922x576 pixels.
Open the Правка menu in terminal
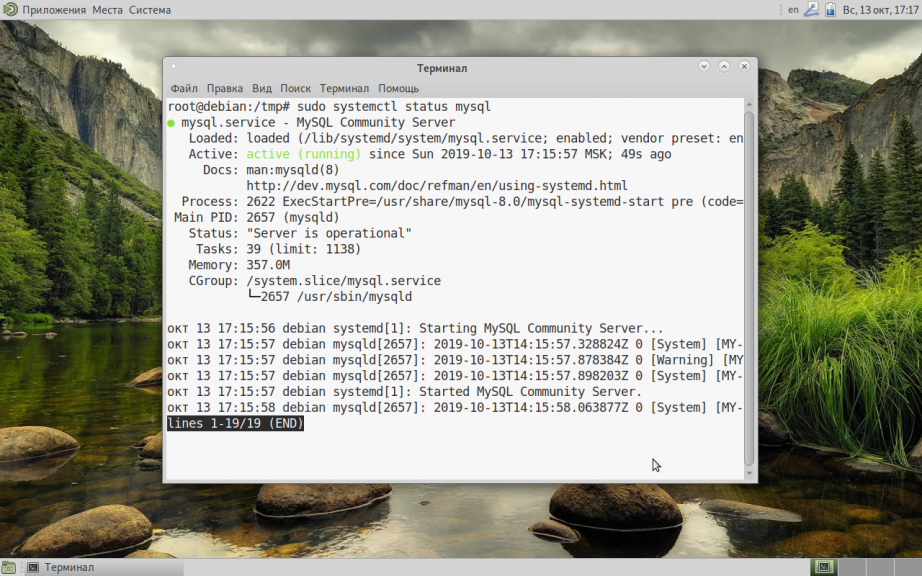coord(225,88)
